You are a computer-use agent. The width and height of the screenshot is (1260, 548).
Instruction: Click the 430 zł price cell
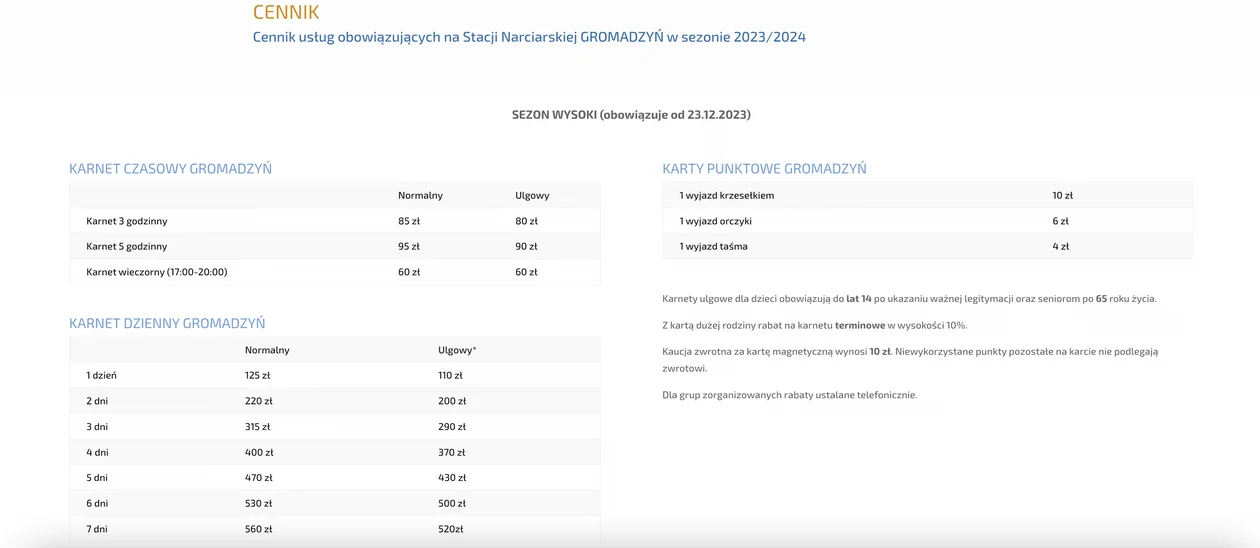(452, 478)
